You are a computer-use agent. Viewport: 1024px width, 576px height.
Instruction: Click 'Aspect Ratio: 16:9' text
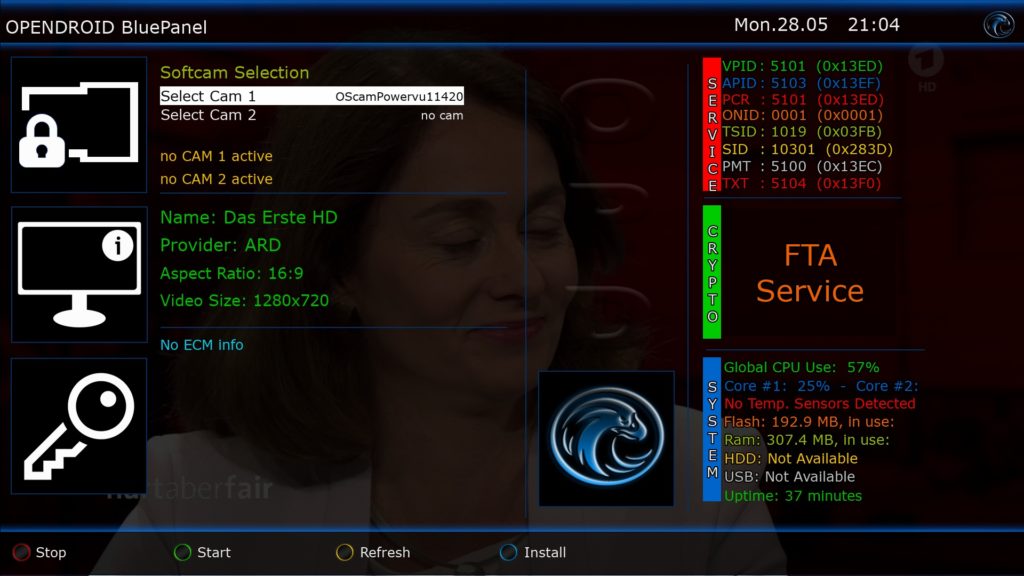(232, 274)
